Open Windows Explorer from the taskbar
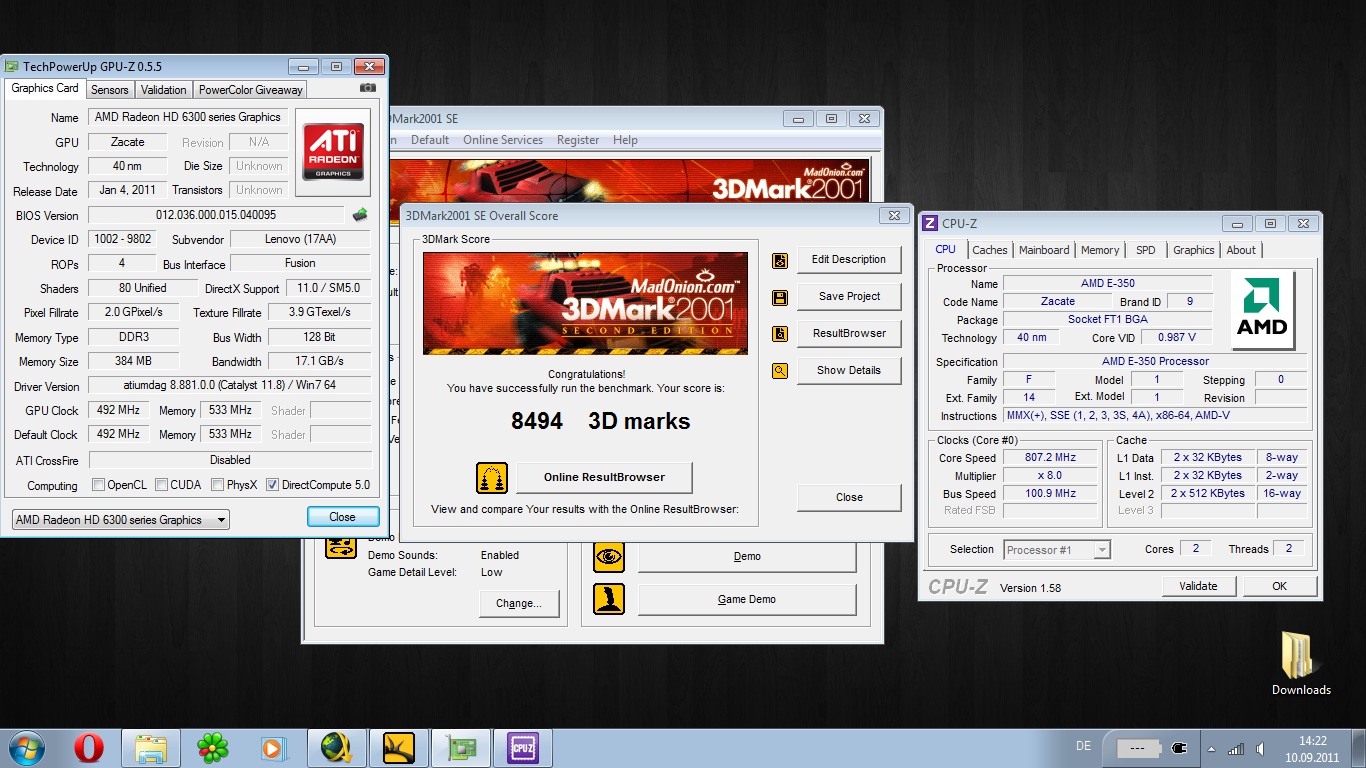Image resolution: width=1366 pixels, height=768 pixels. click(x=151, y=748)
